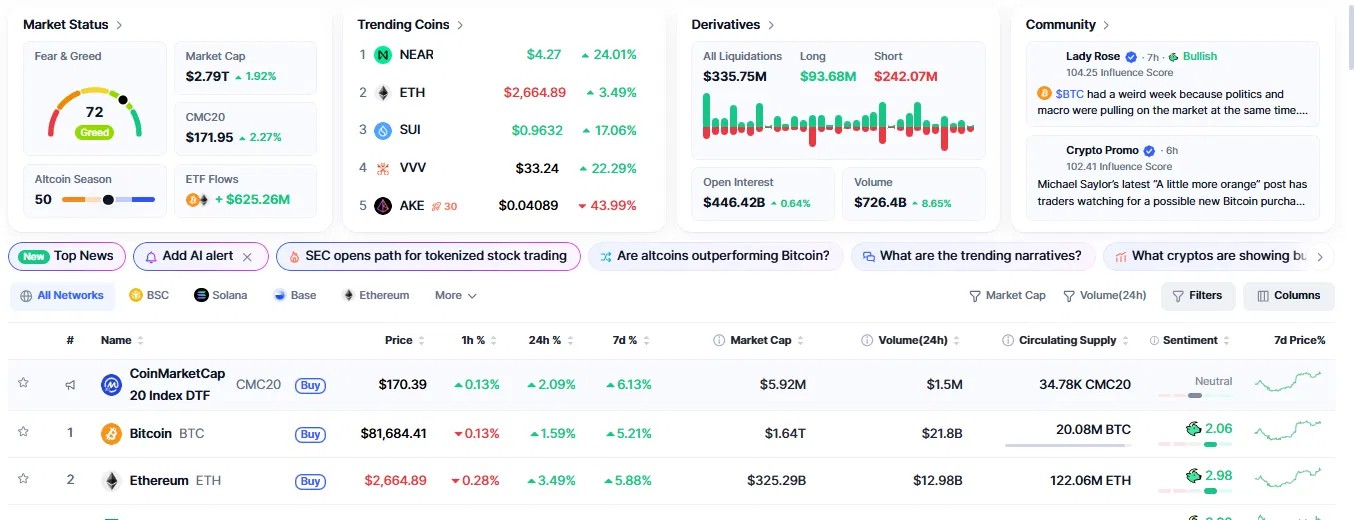Select the All Networks tab
Image resolution: width=1354 pixels, height=520 pixels.
(x=62, y=296)
